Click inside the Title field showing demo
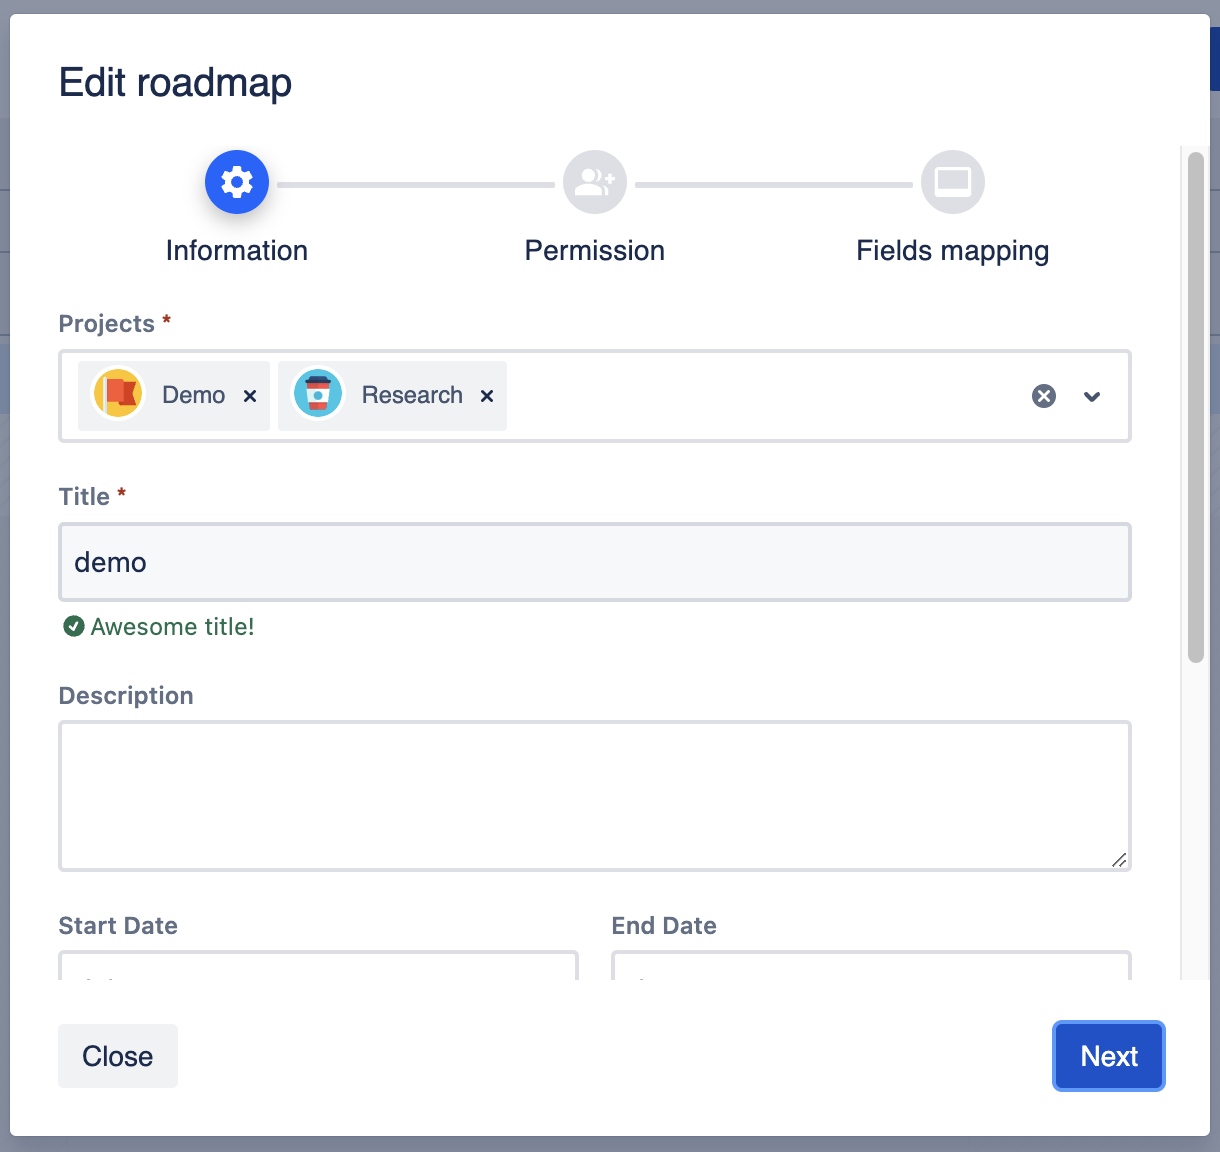 point(594,562)
